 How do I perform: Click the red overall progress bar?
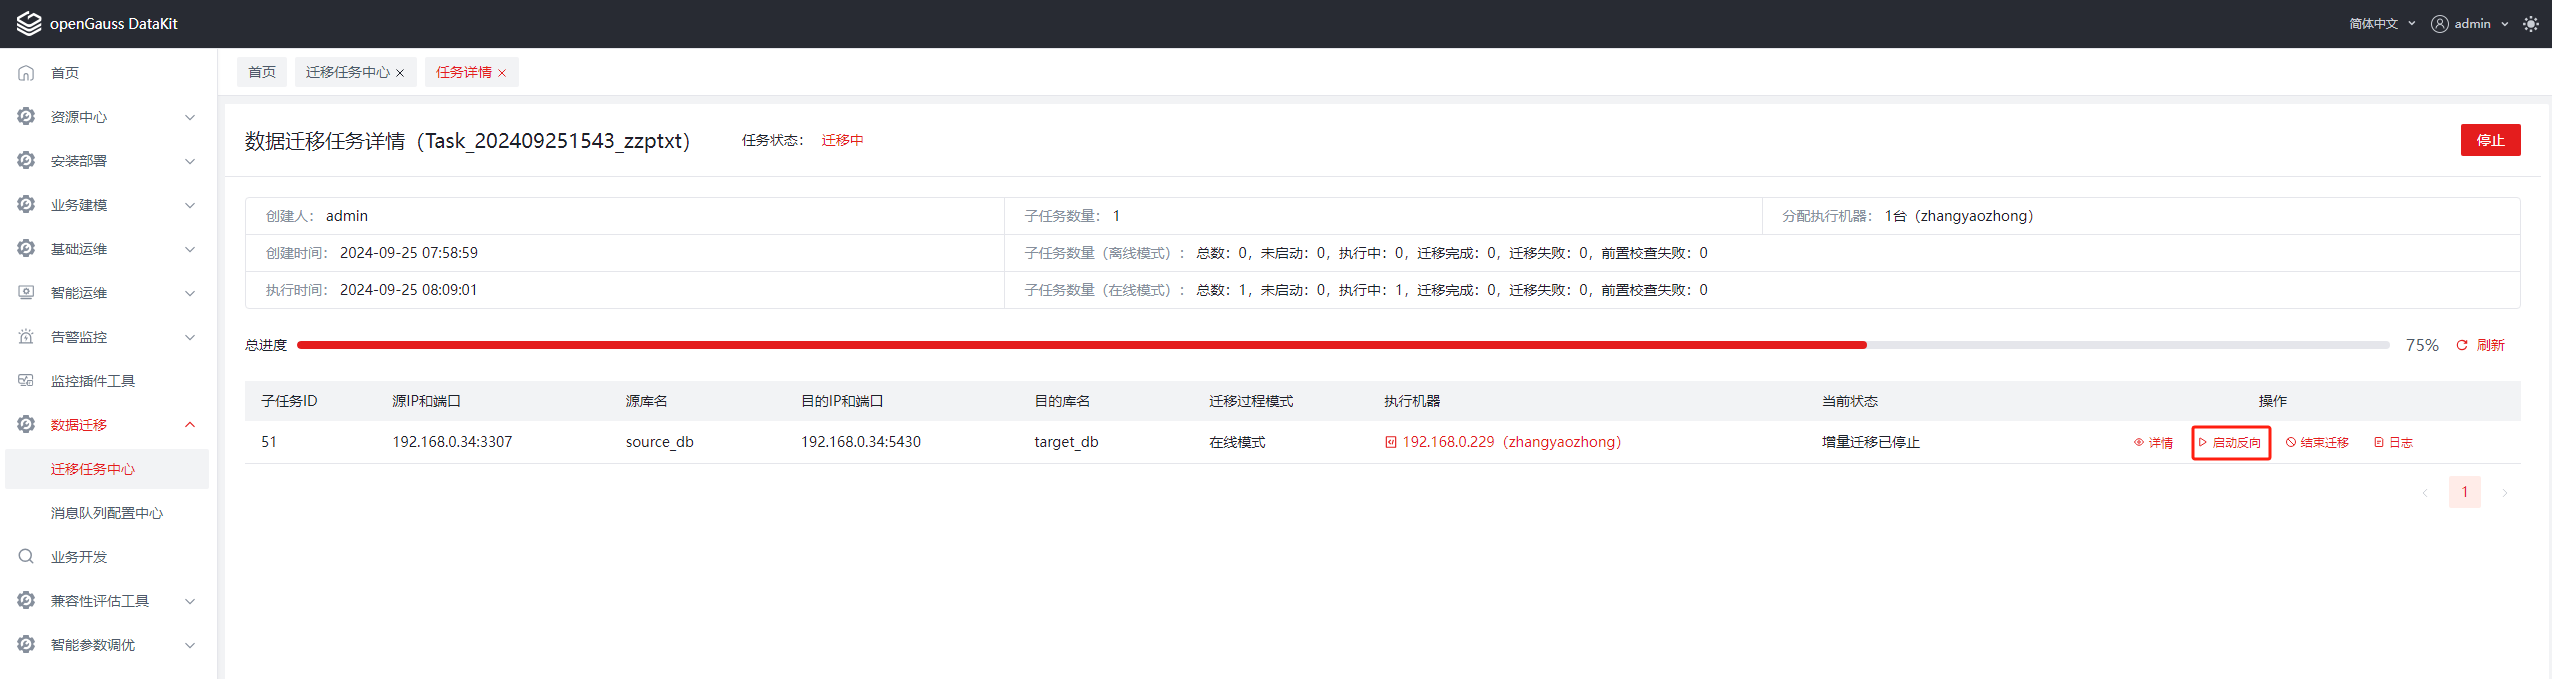[1080, 345]
